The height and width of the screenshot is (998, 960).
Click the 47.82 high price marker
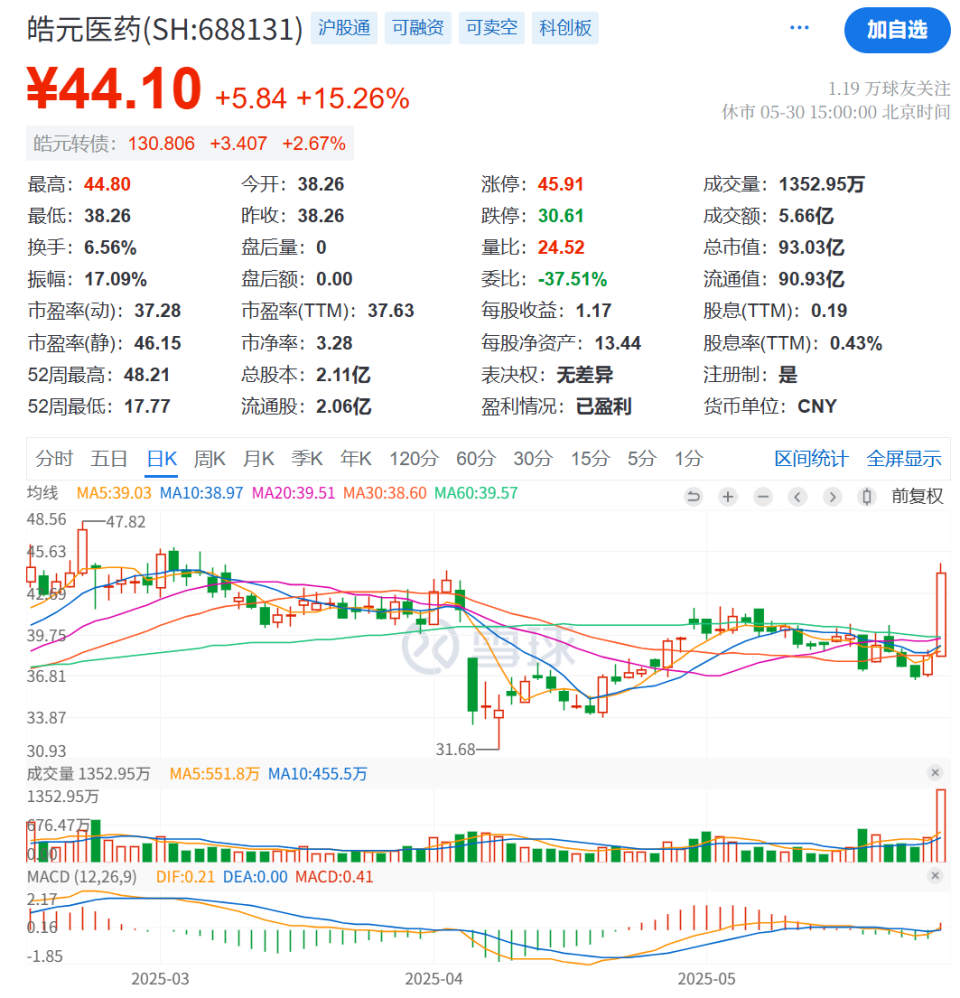point(125,522)
